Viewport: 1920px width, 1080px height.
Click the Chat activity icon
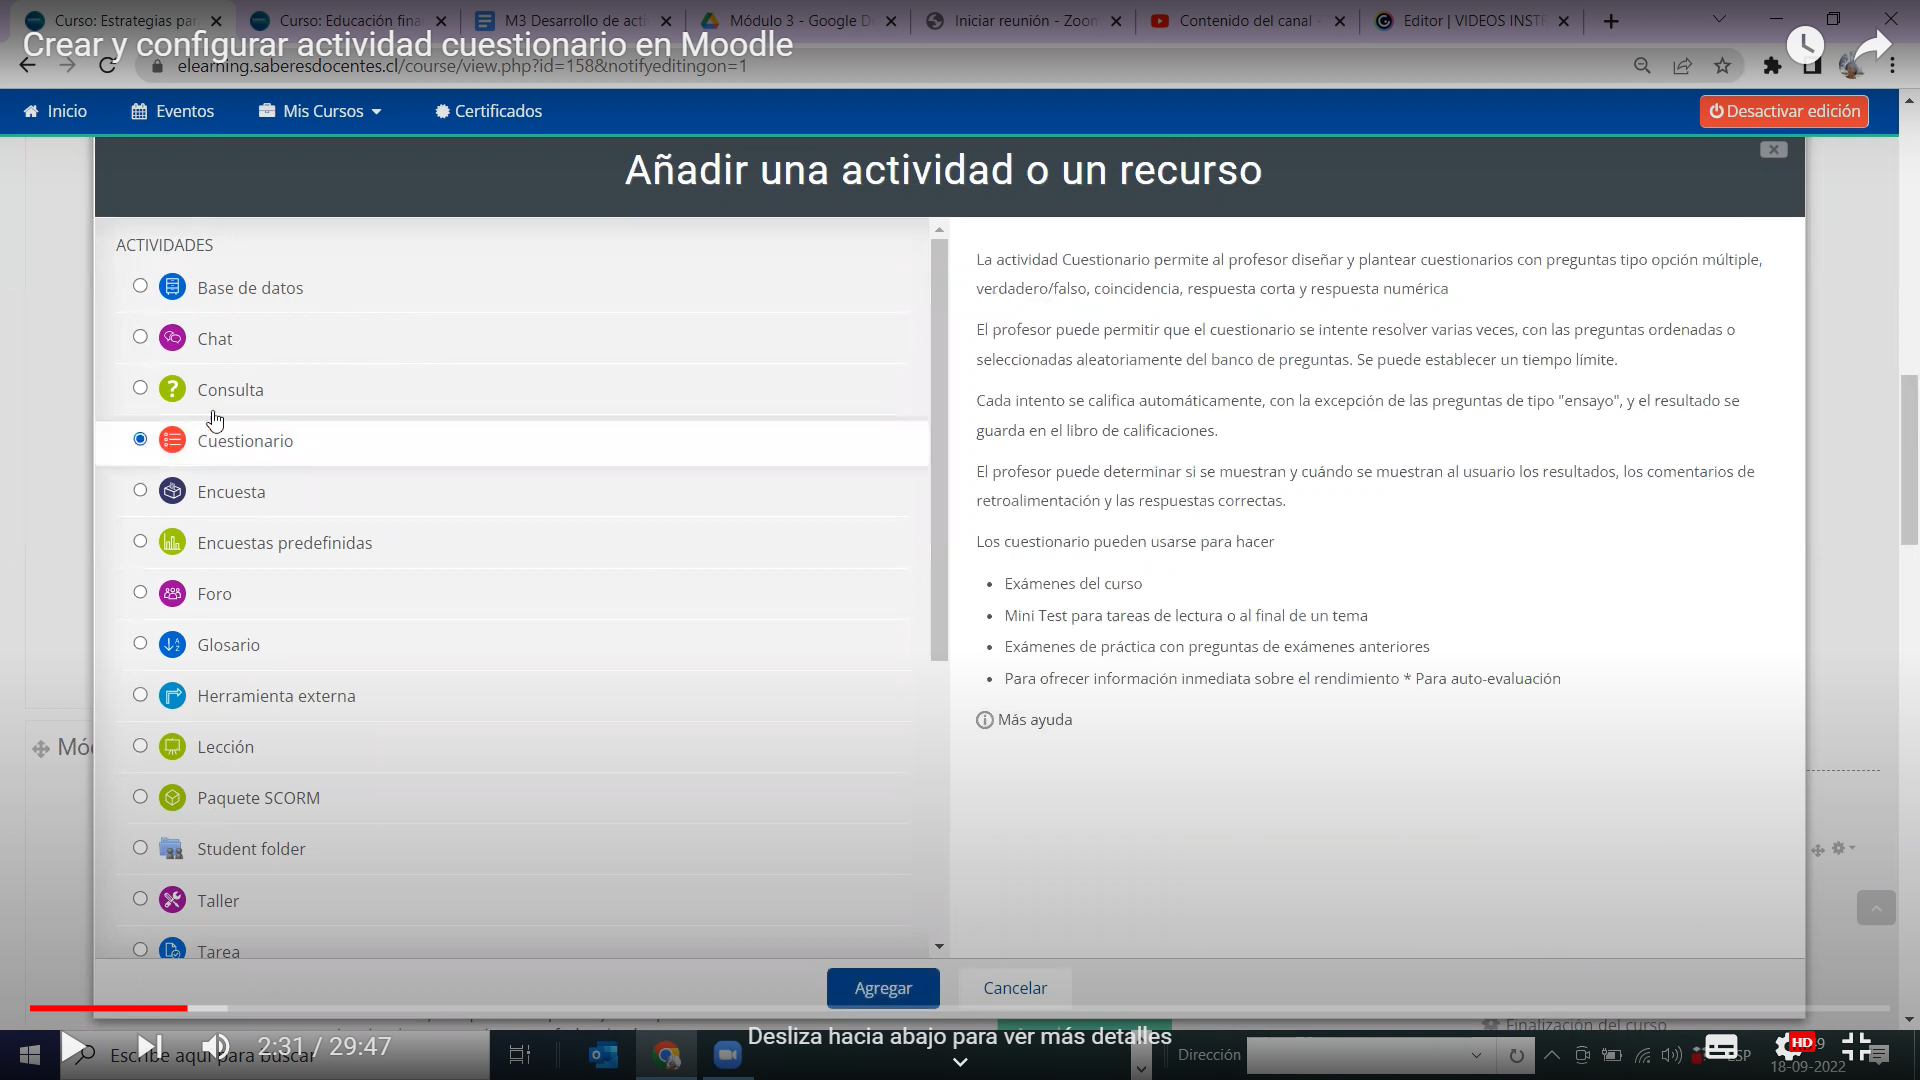click(171, 338)
